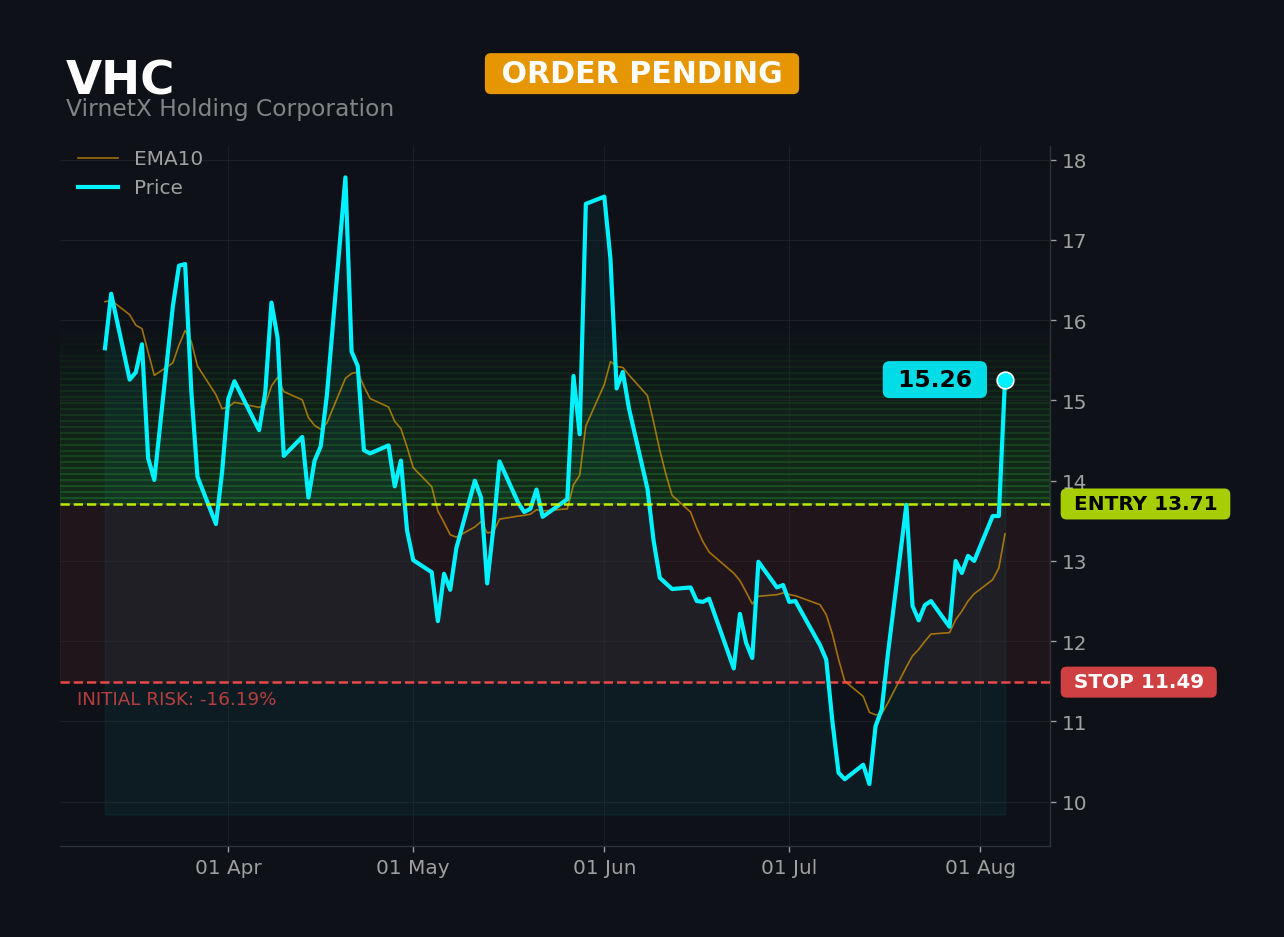This screenshot has height=937, width=1284.
Task: Click the 16 price axis label
Action: tap(1074, 321)
